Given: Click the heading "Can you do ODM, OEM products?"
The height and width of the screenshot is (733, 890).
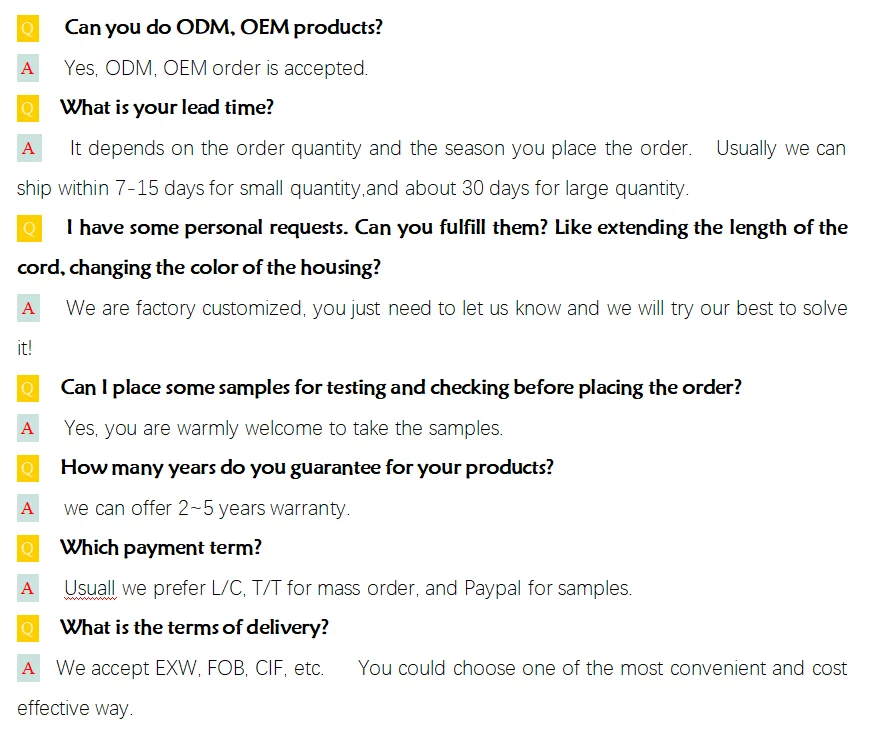Looking at the screenshot, I should 223,28.
